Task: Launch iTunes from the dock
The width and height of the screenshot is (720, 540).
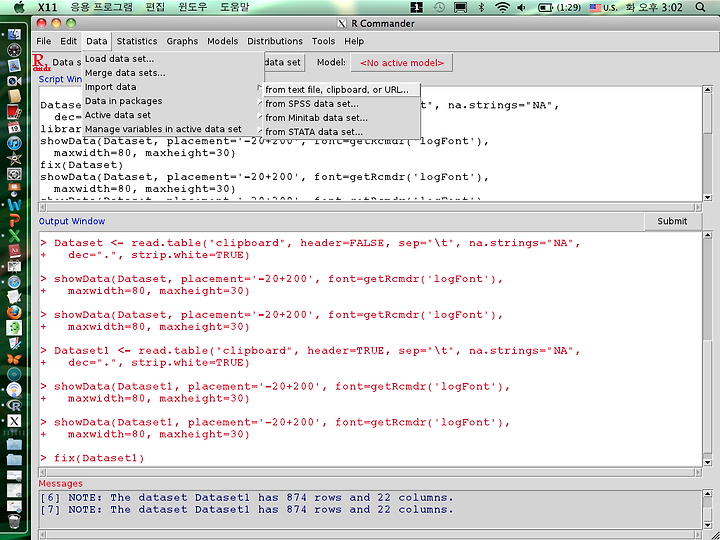Action: (14, 143)
